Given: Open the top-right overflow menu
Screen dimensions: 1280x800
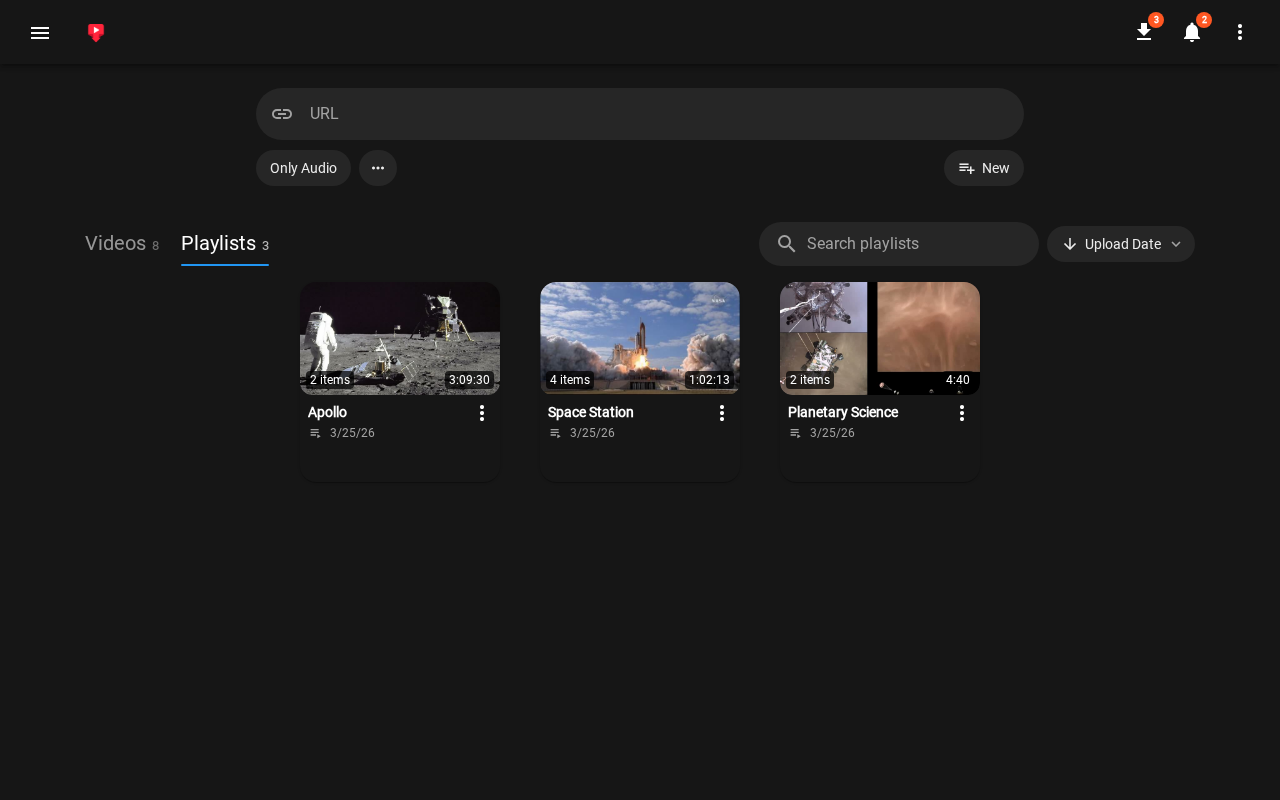Looking at the screenshot, I should click(1240, 32).
